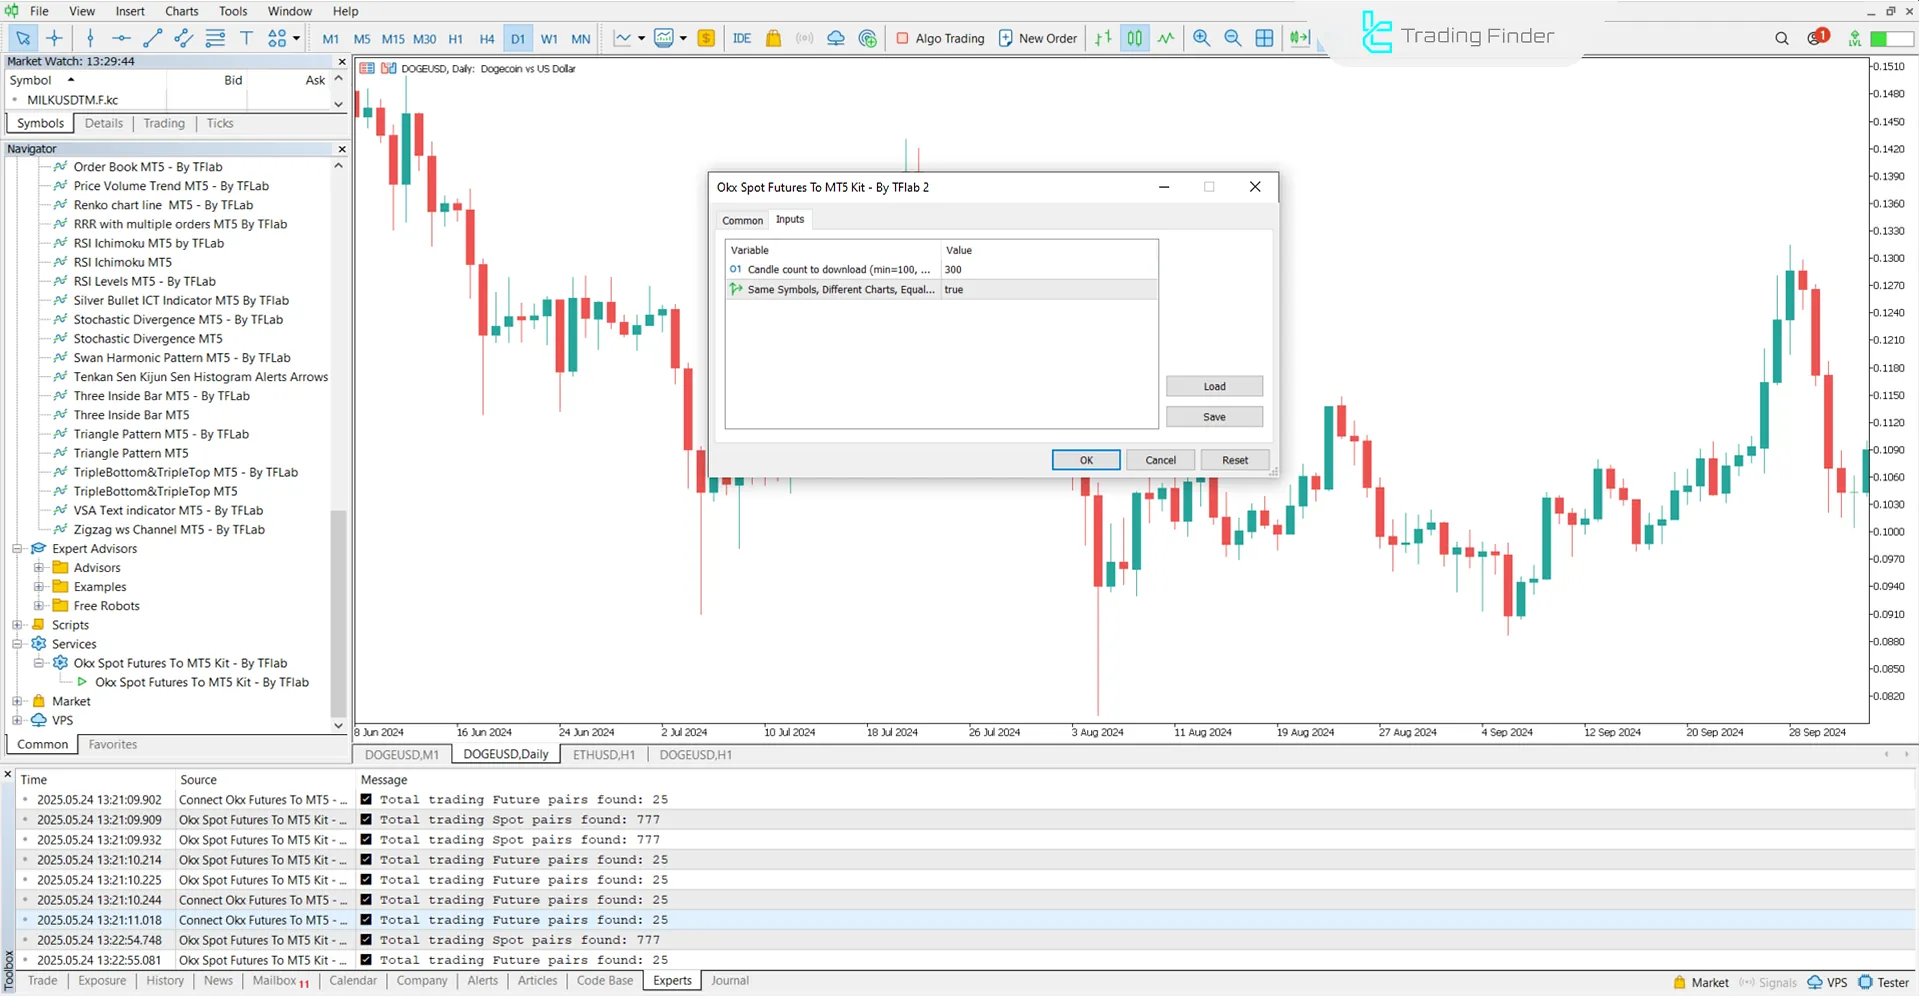Edit the candle count value 300

pos(953,269)
